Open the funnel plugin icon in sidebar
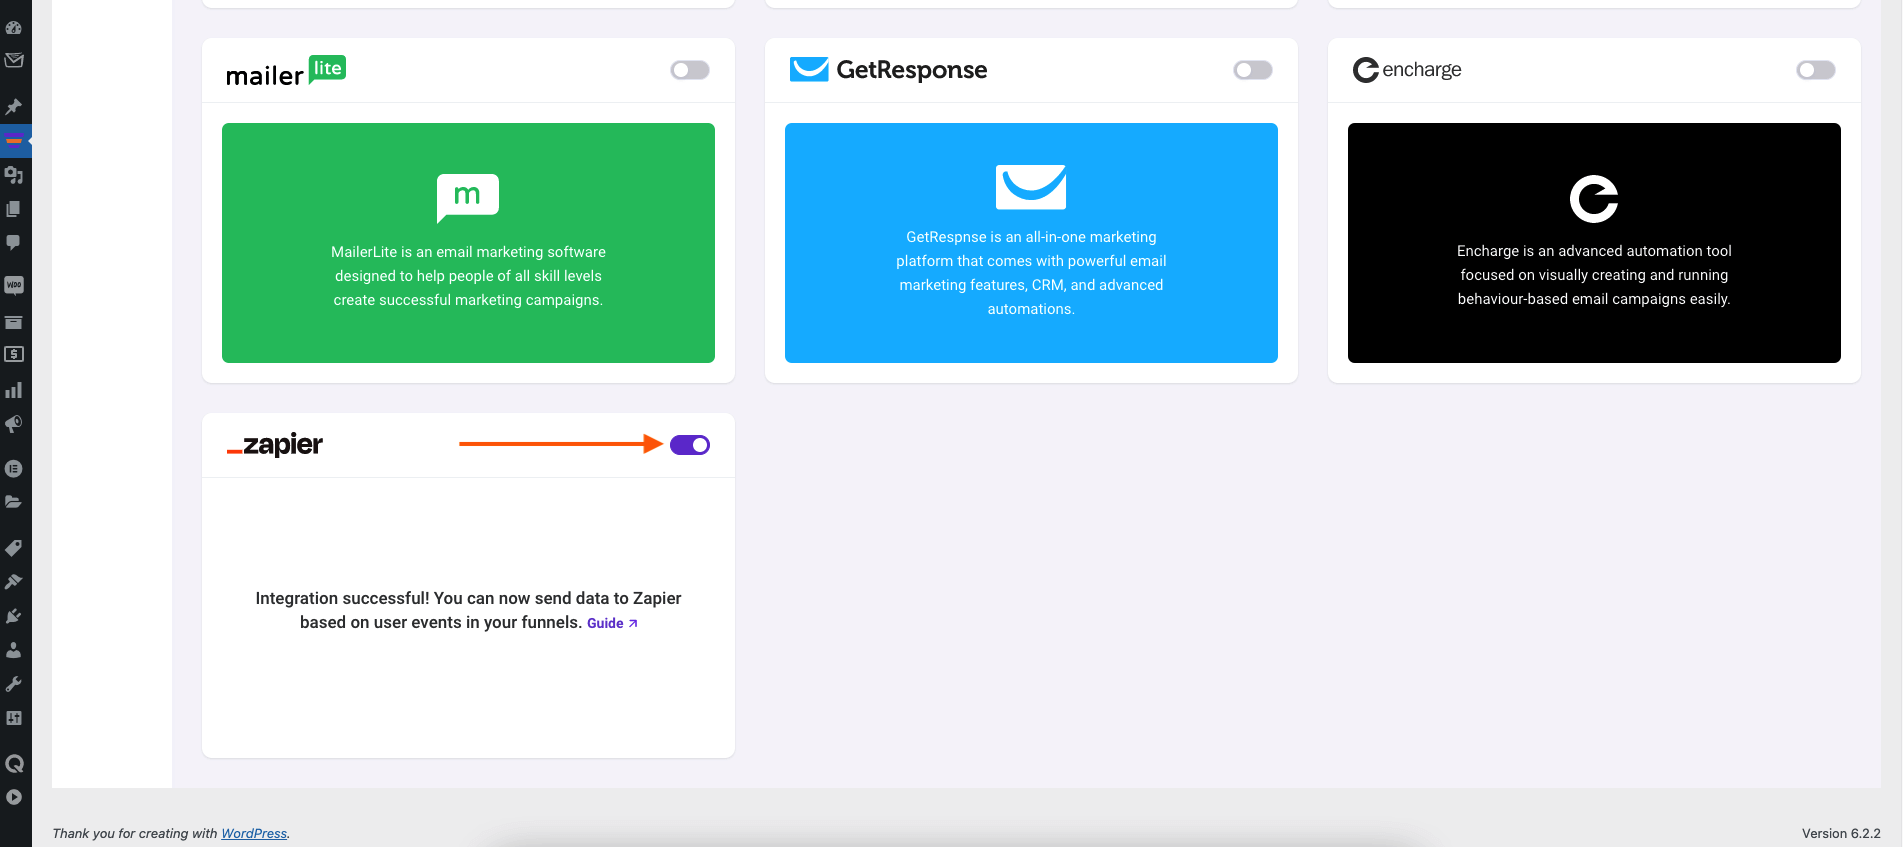Screen dimensions: 1903x847 (14, 140)
